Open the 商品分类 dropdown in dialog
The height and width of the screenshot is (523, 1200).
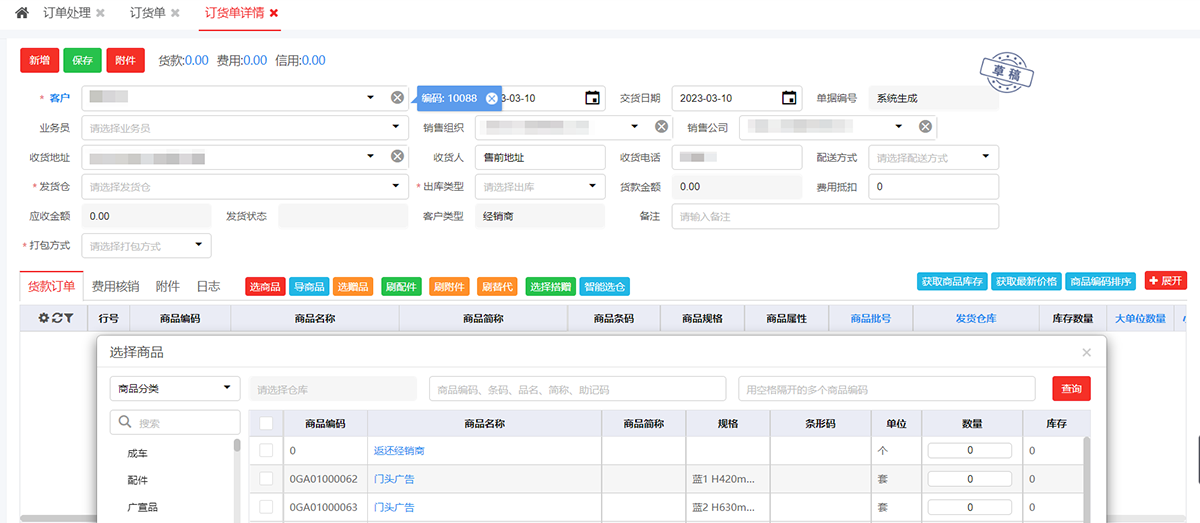[x=227, y=388]
